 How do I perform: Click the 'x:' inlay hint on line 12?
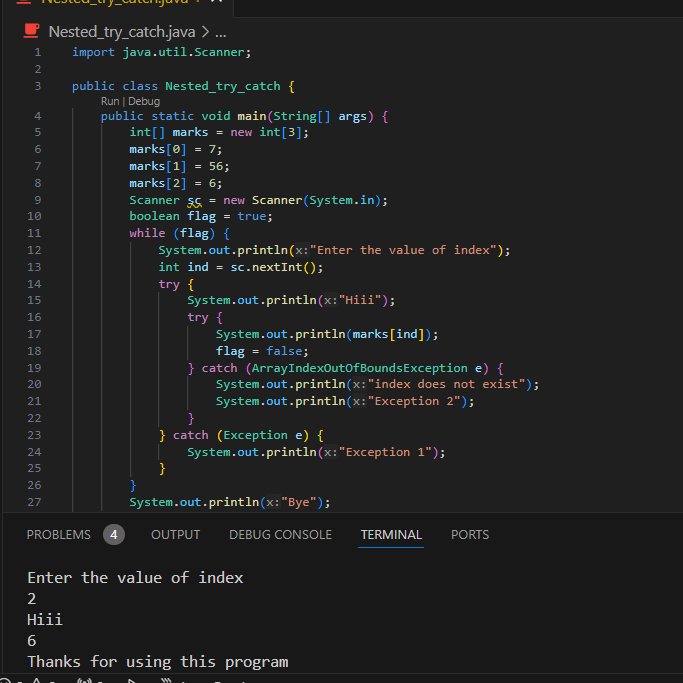(x=302, y=250)
